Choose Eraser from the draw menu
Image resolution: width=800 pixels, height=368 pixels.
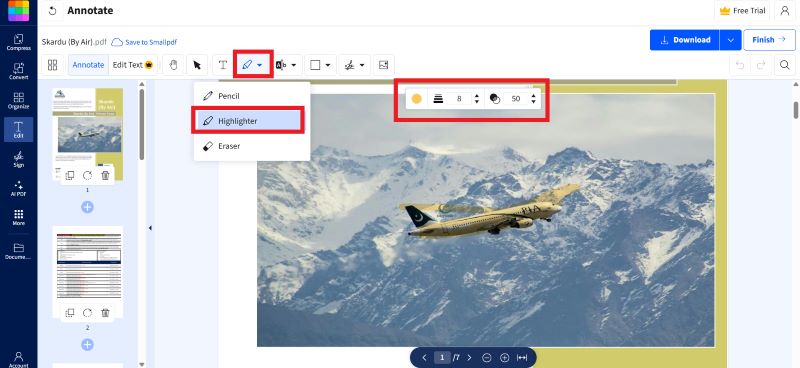(252, 146)
